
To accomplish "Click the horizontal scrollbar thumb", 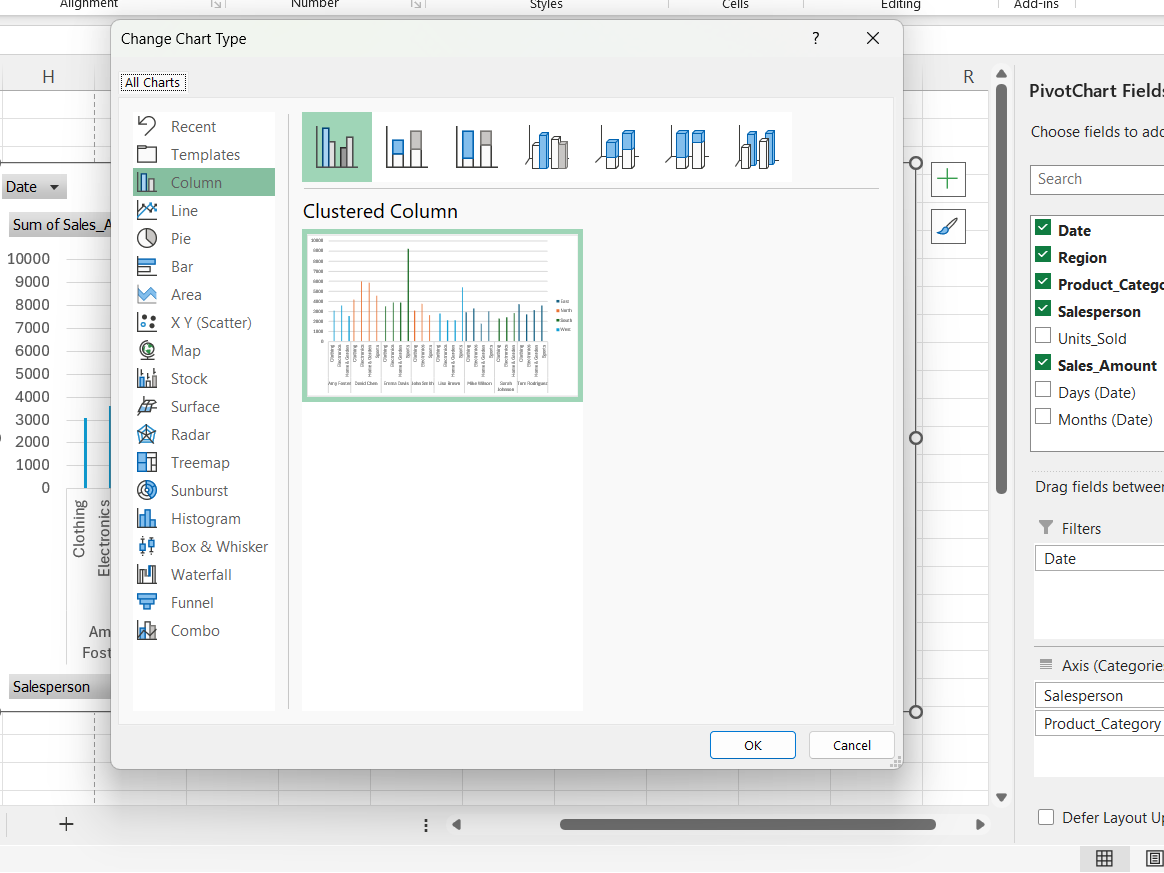I will click(748, 825).
